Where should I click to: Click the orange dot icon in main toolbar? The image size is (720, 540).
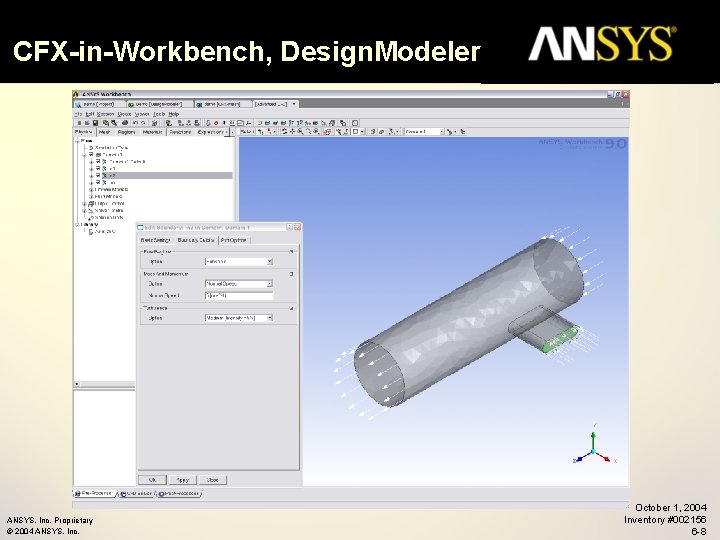coord(216,123)
